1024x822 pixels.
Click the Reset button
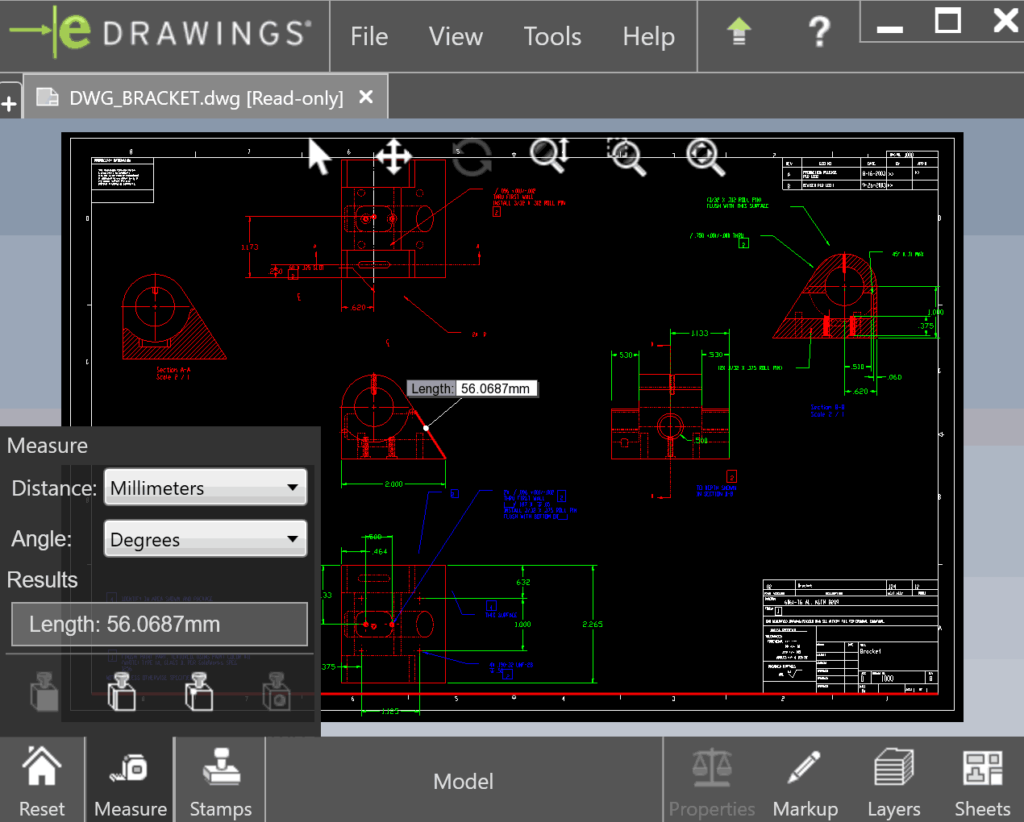pyautogui.click(x=43, y=779)
